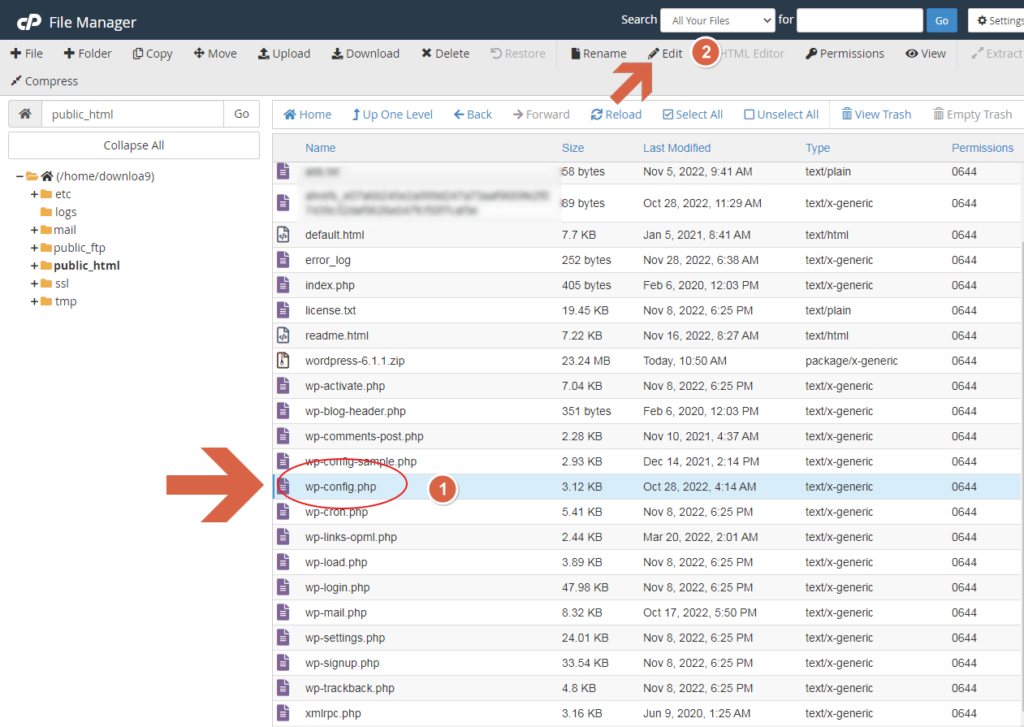Screen dimensions: 1024x727
Task: Expand the mail folder in tree
Action: click(x=34, y=230)
